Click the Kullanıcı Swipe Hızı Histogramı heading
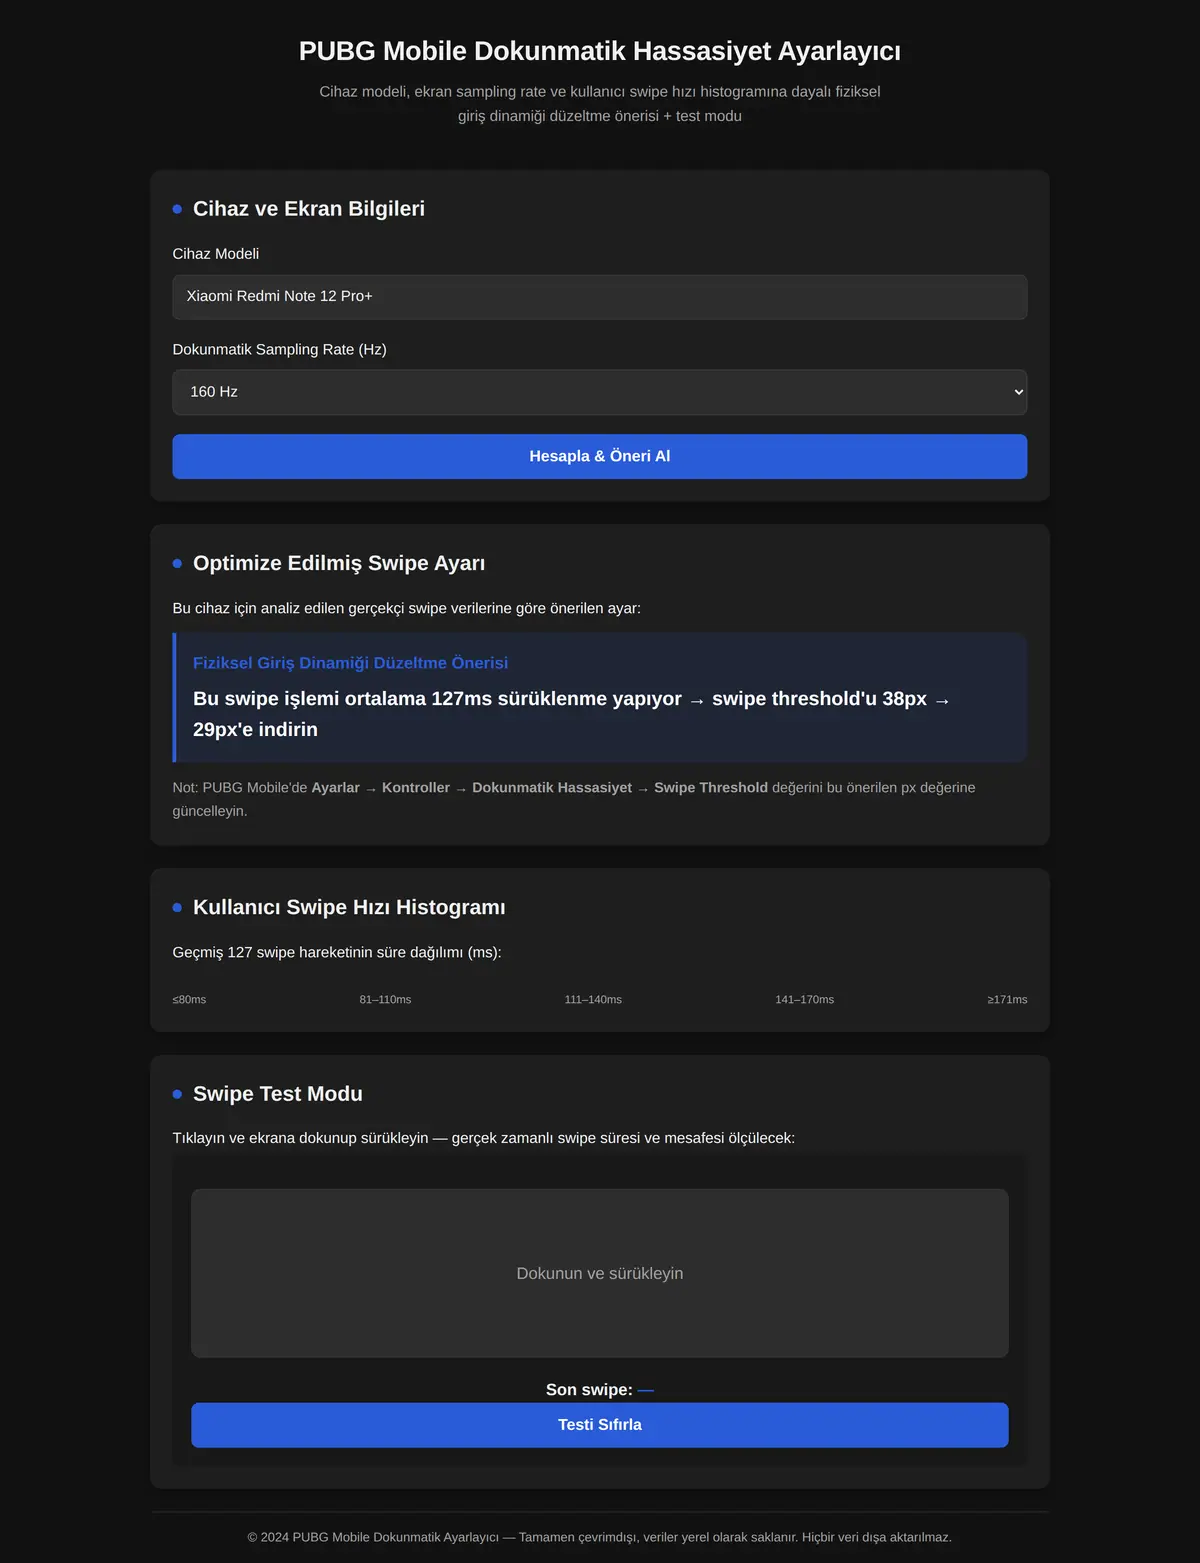Screen dimensions: 1200x1563 click(x=349, y=907)
